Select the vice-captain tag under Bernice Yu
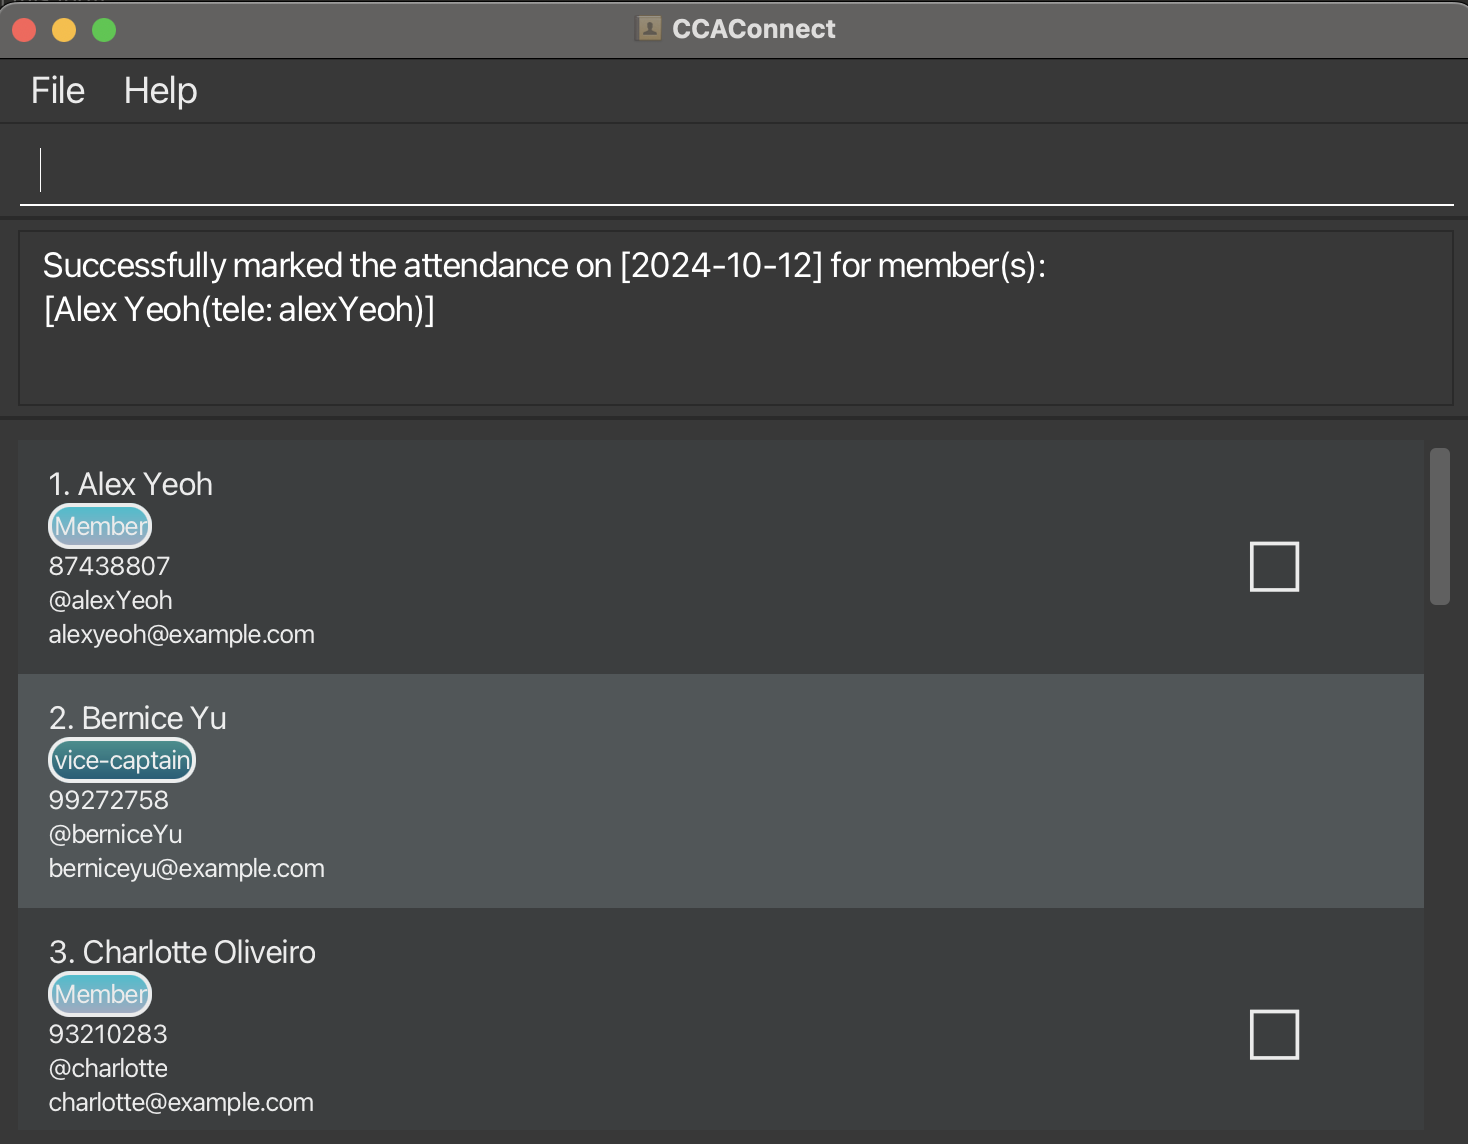The width and height of the screenshot is (1468, 1144). click(x=122, y=760)
